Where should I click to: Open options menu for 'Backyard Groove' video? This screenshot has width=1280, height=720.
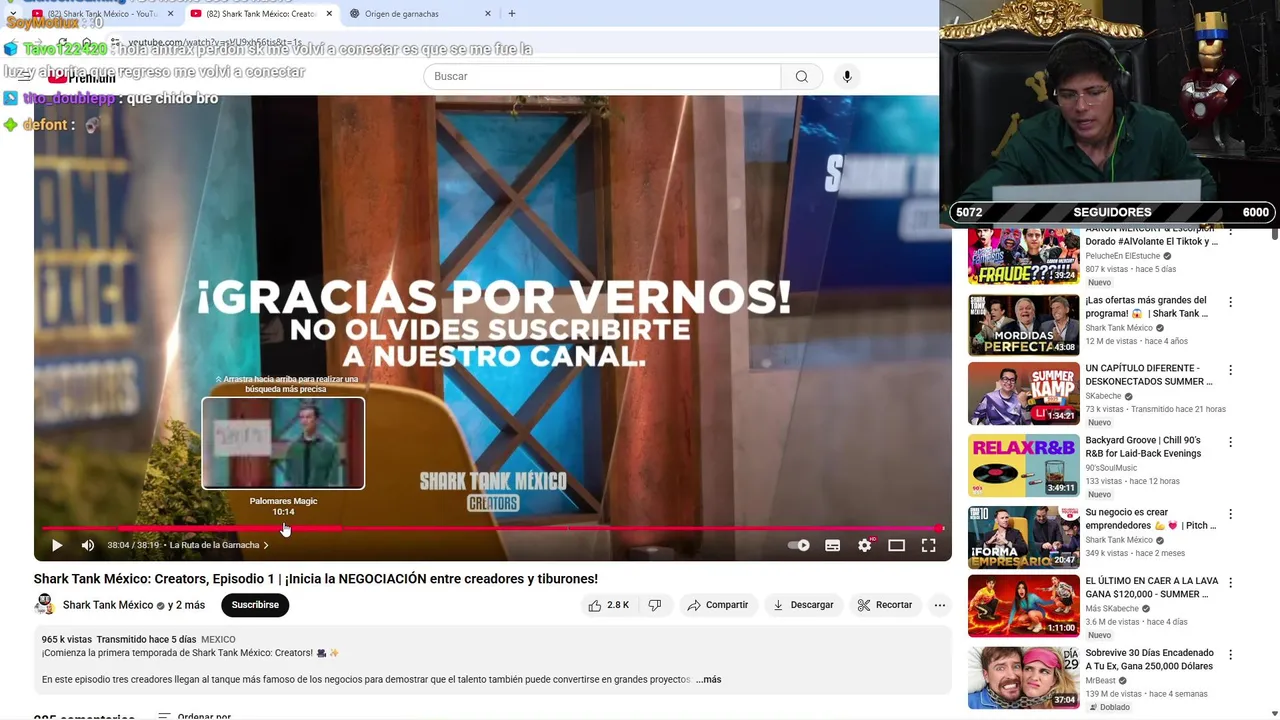coord(1230,442)
